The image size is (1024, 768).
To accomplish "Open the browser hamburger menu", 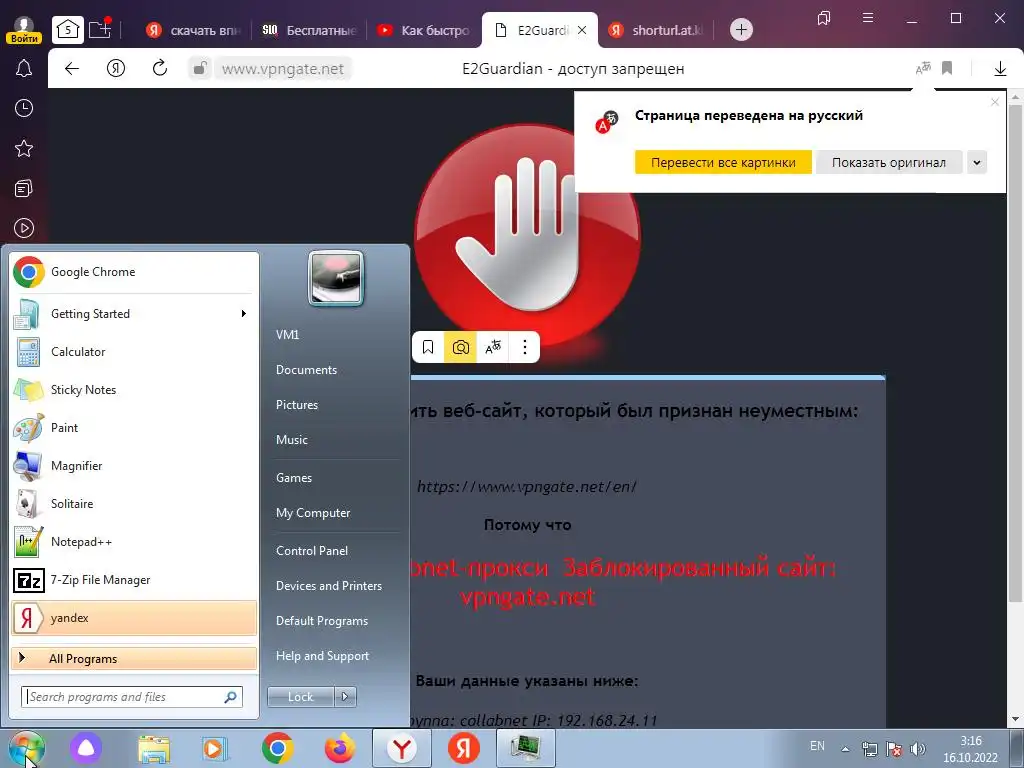I will point(868,18).
